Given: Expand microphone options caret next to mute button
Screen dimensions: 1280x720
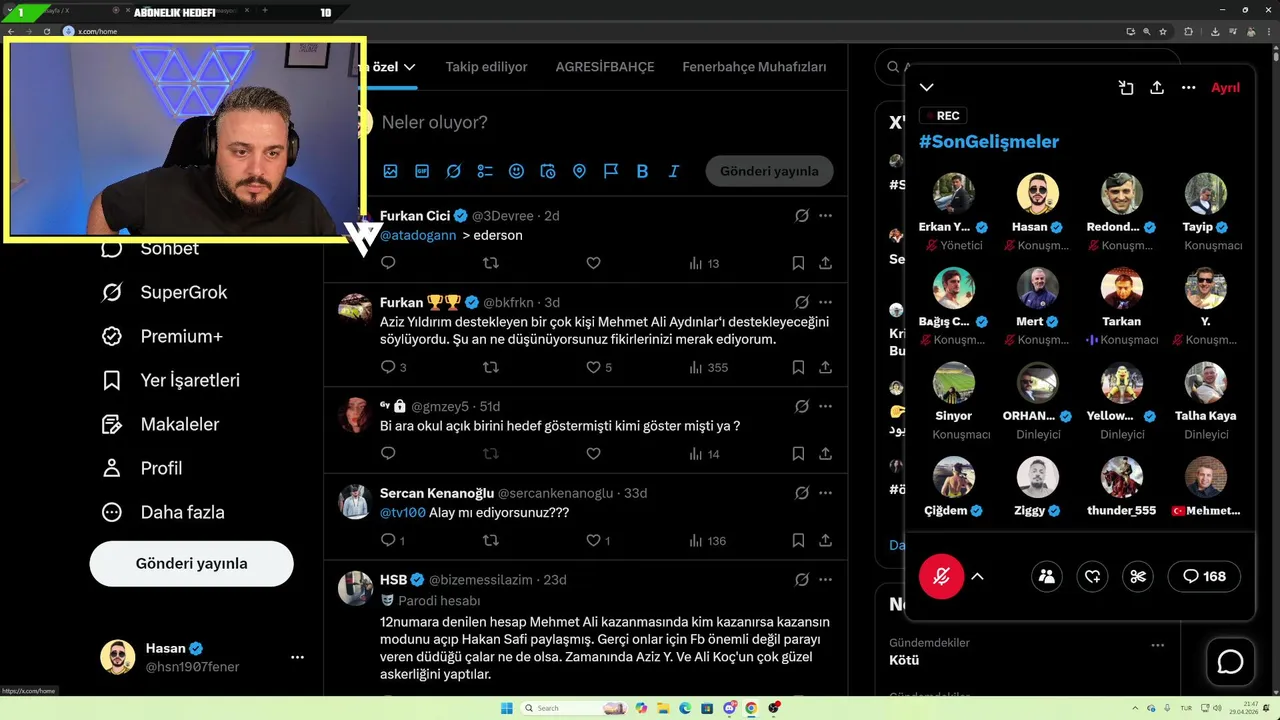Looking at the screenshot, I should (977, 576).
